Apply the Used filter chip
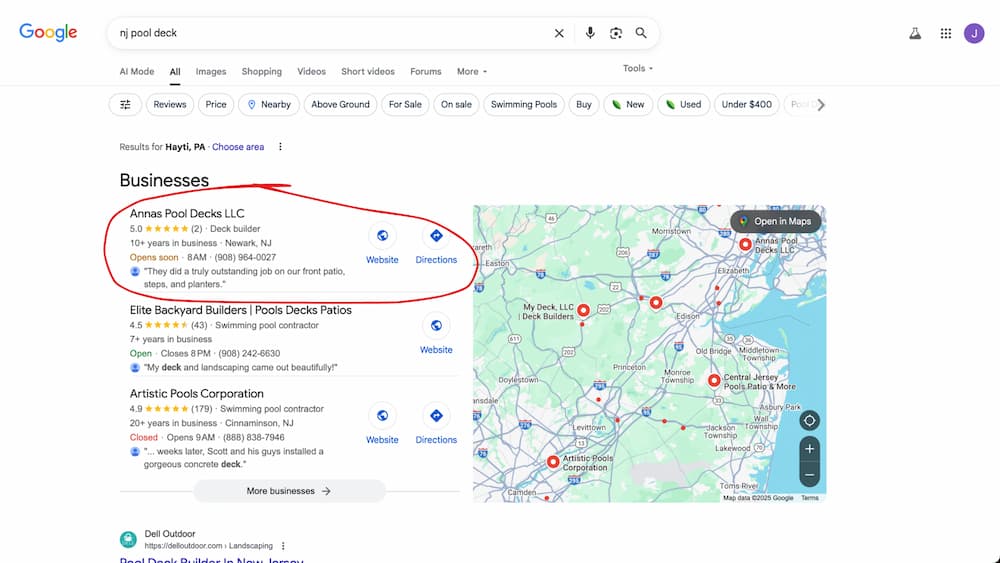The width and height of the screenshot is (1000, 563). click(683, 105)
